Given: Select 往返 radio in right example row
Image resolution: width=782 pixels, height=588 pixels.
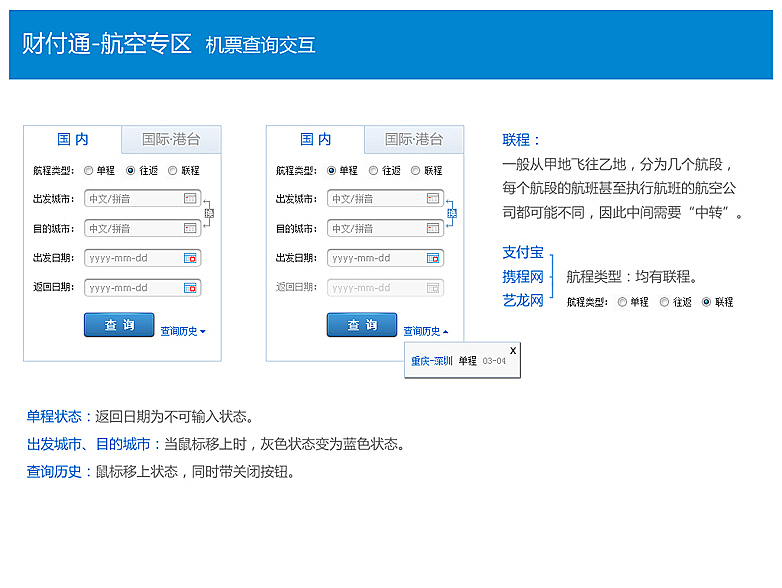Looking at the screenshot, I should [x=664, y=302].
